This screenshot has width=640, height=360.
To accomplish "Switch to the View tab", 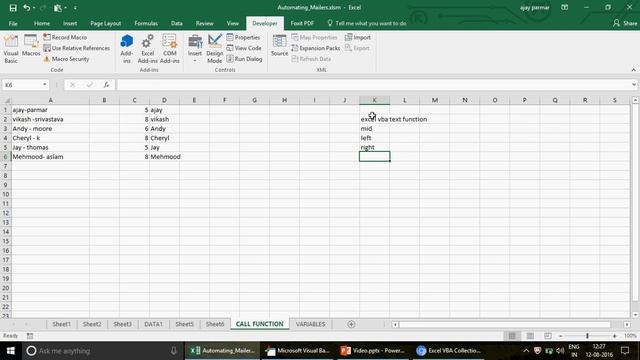I will [233, 23].
